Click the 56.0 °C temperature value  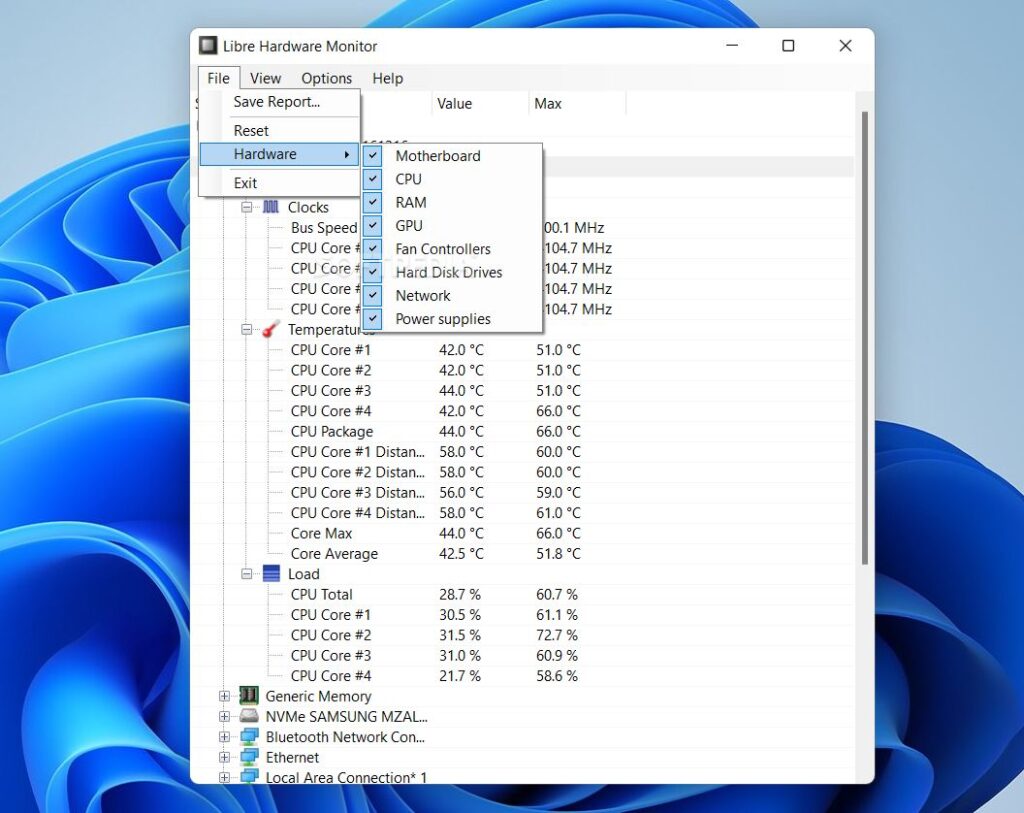(x=461, y=492)
